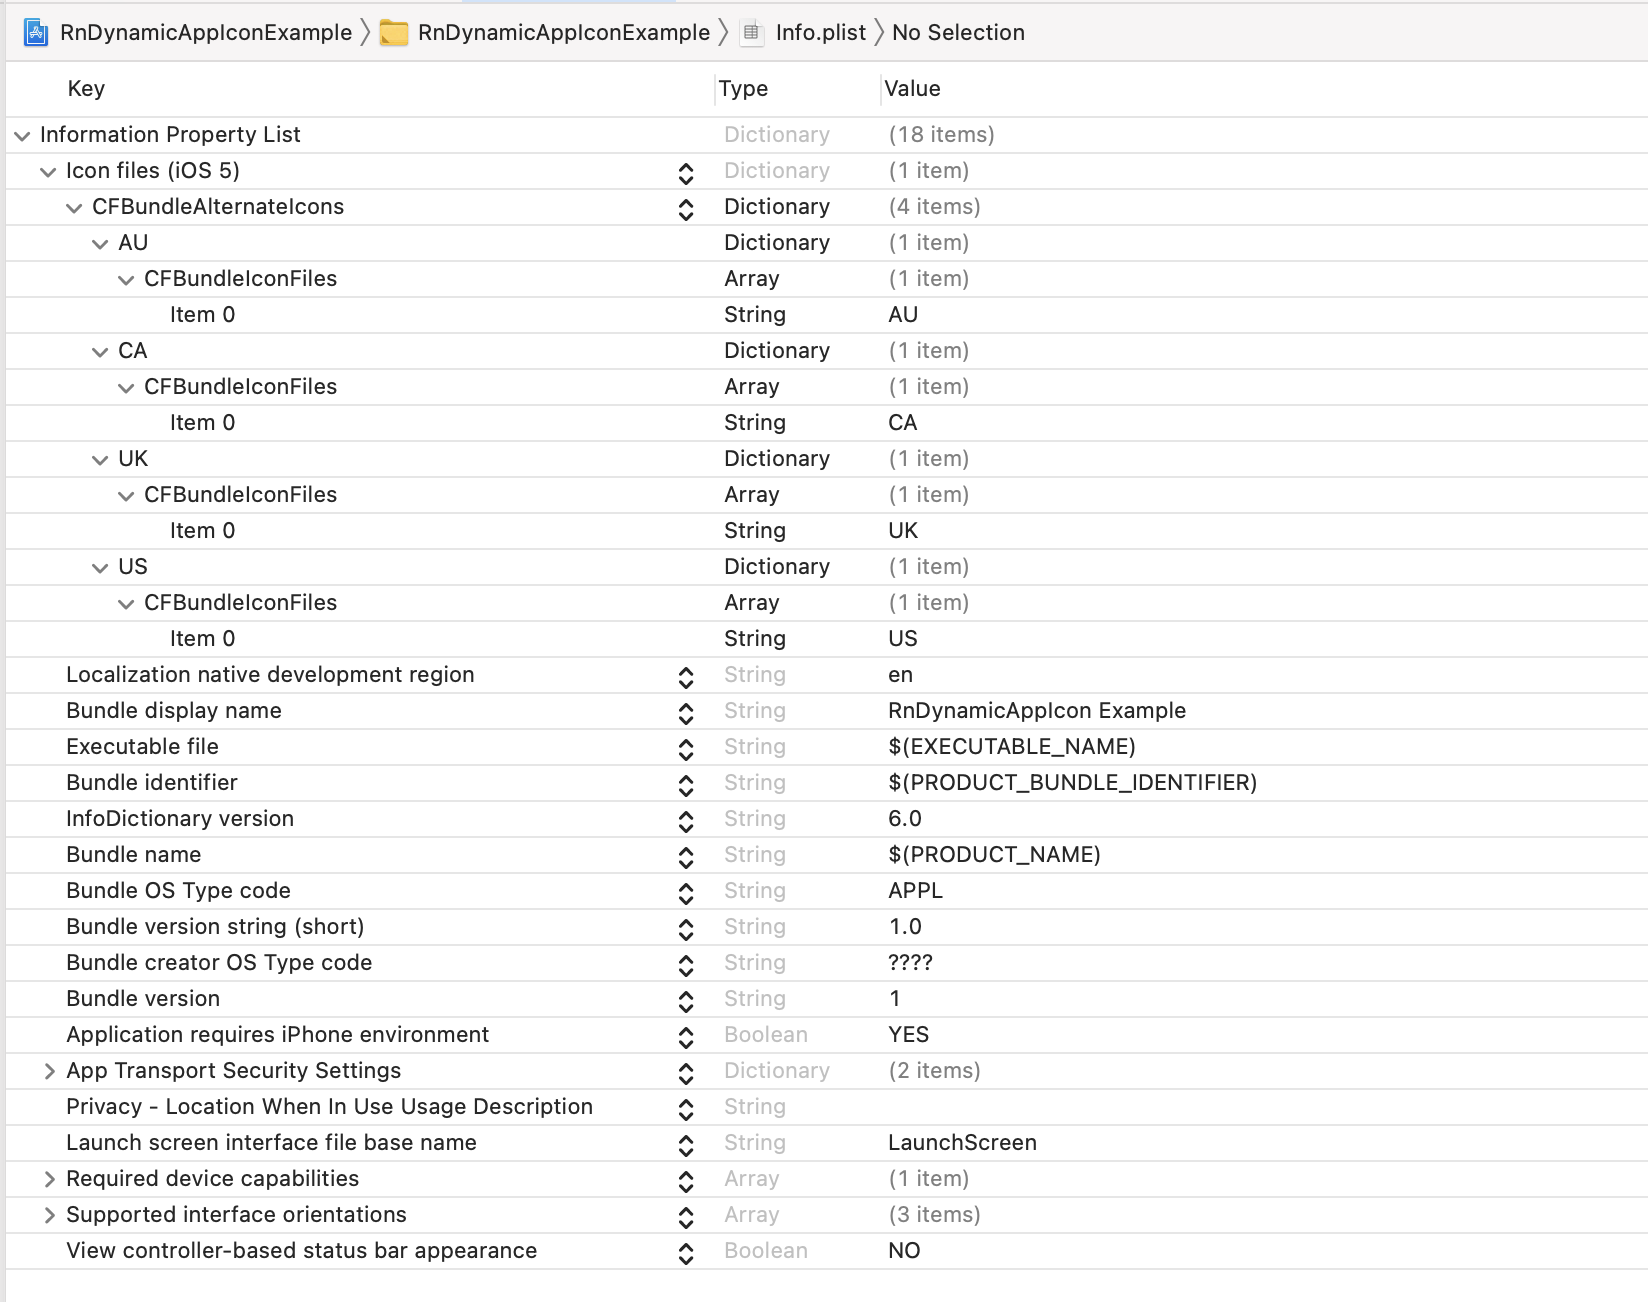Collapse the CFBundleAlternateIcons dictionary

(x=74, y=207)
